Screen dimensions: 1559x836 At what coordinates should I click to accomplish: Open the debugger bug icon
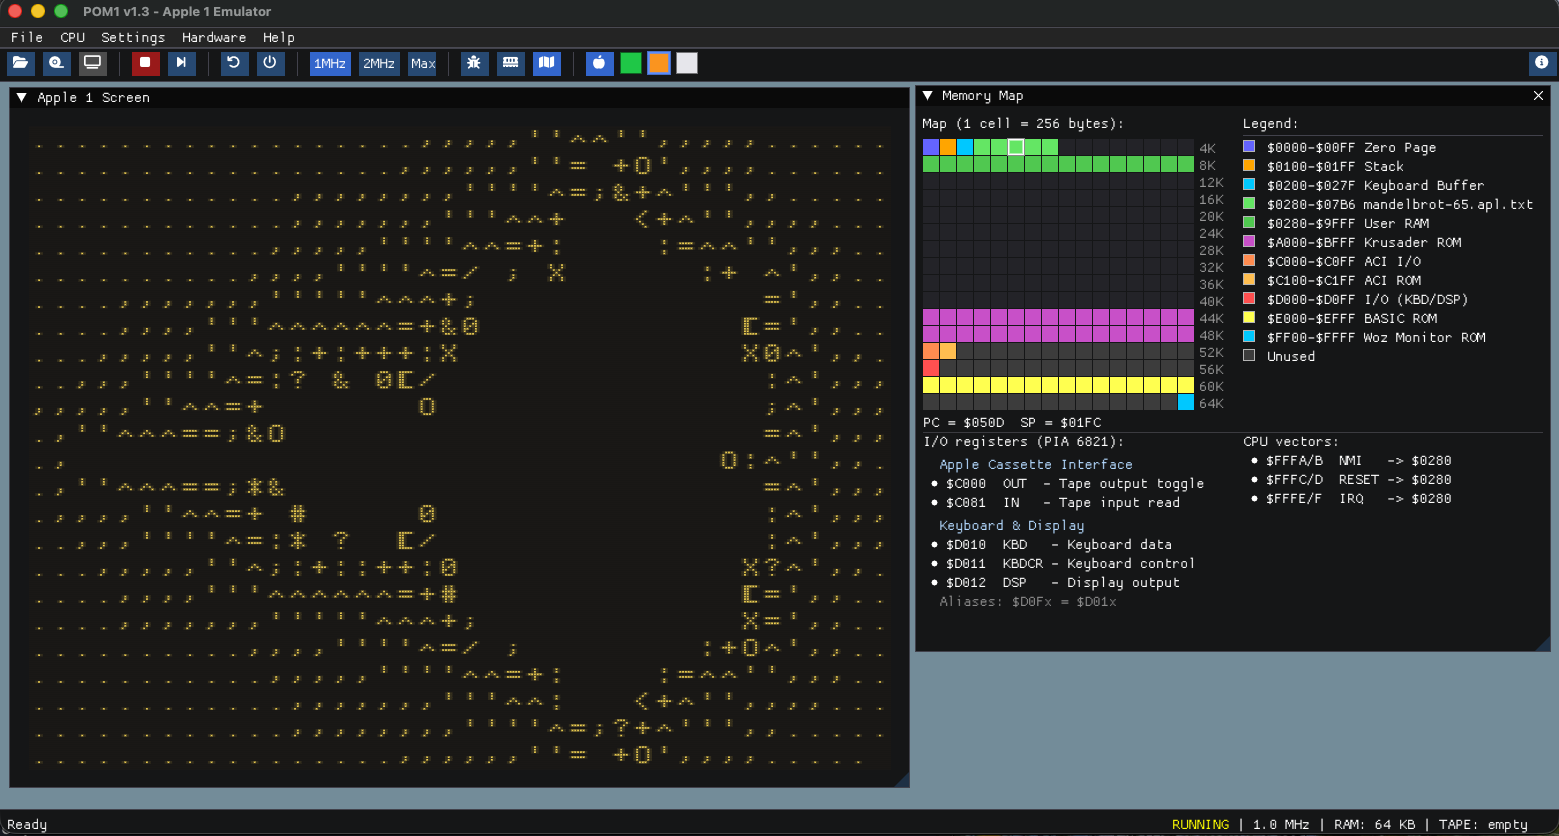(x=474, y=63)
